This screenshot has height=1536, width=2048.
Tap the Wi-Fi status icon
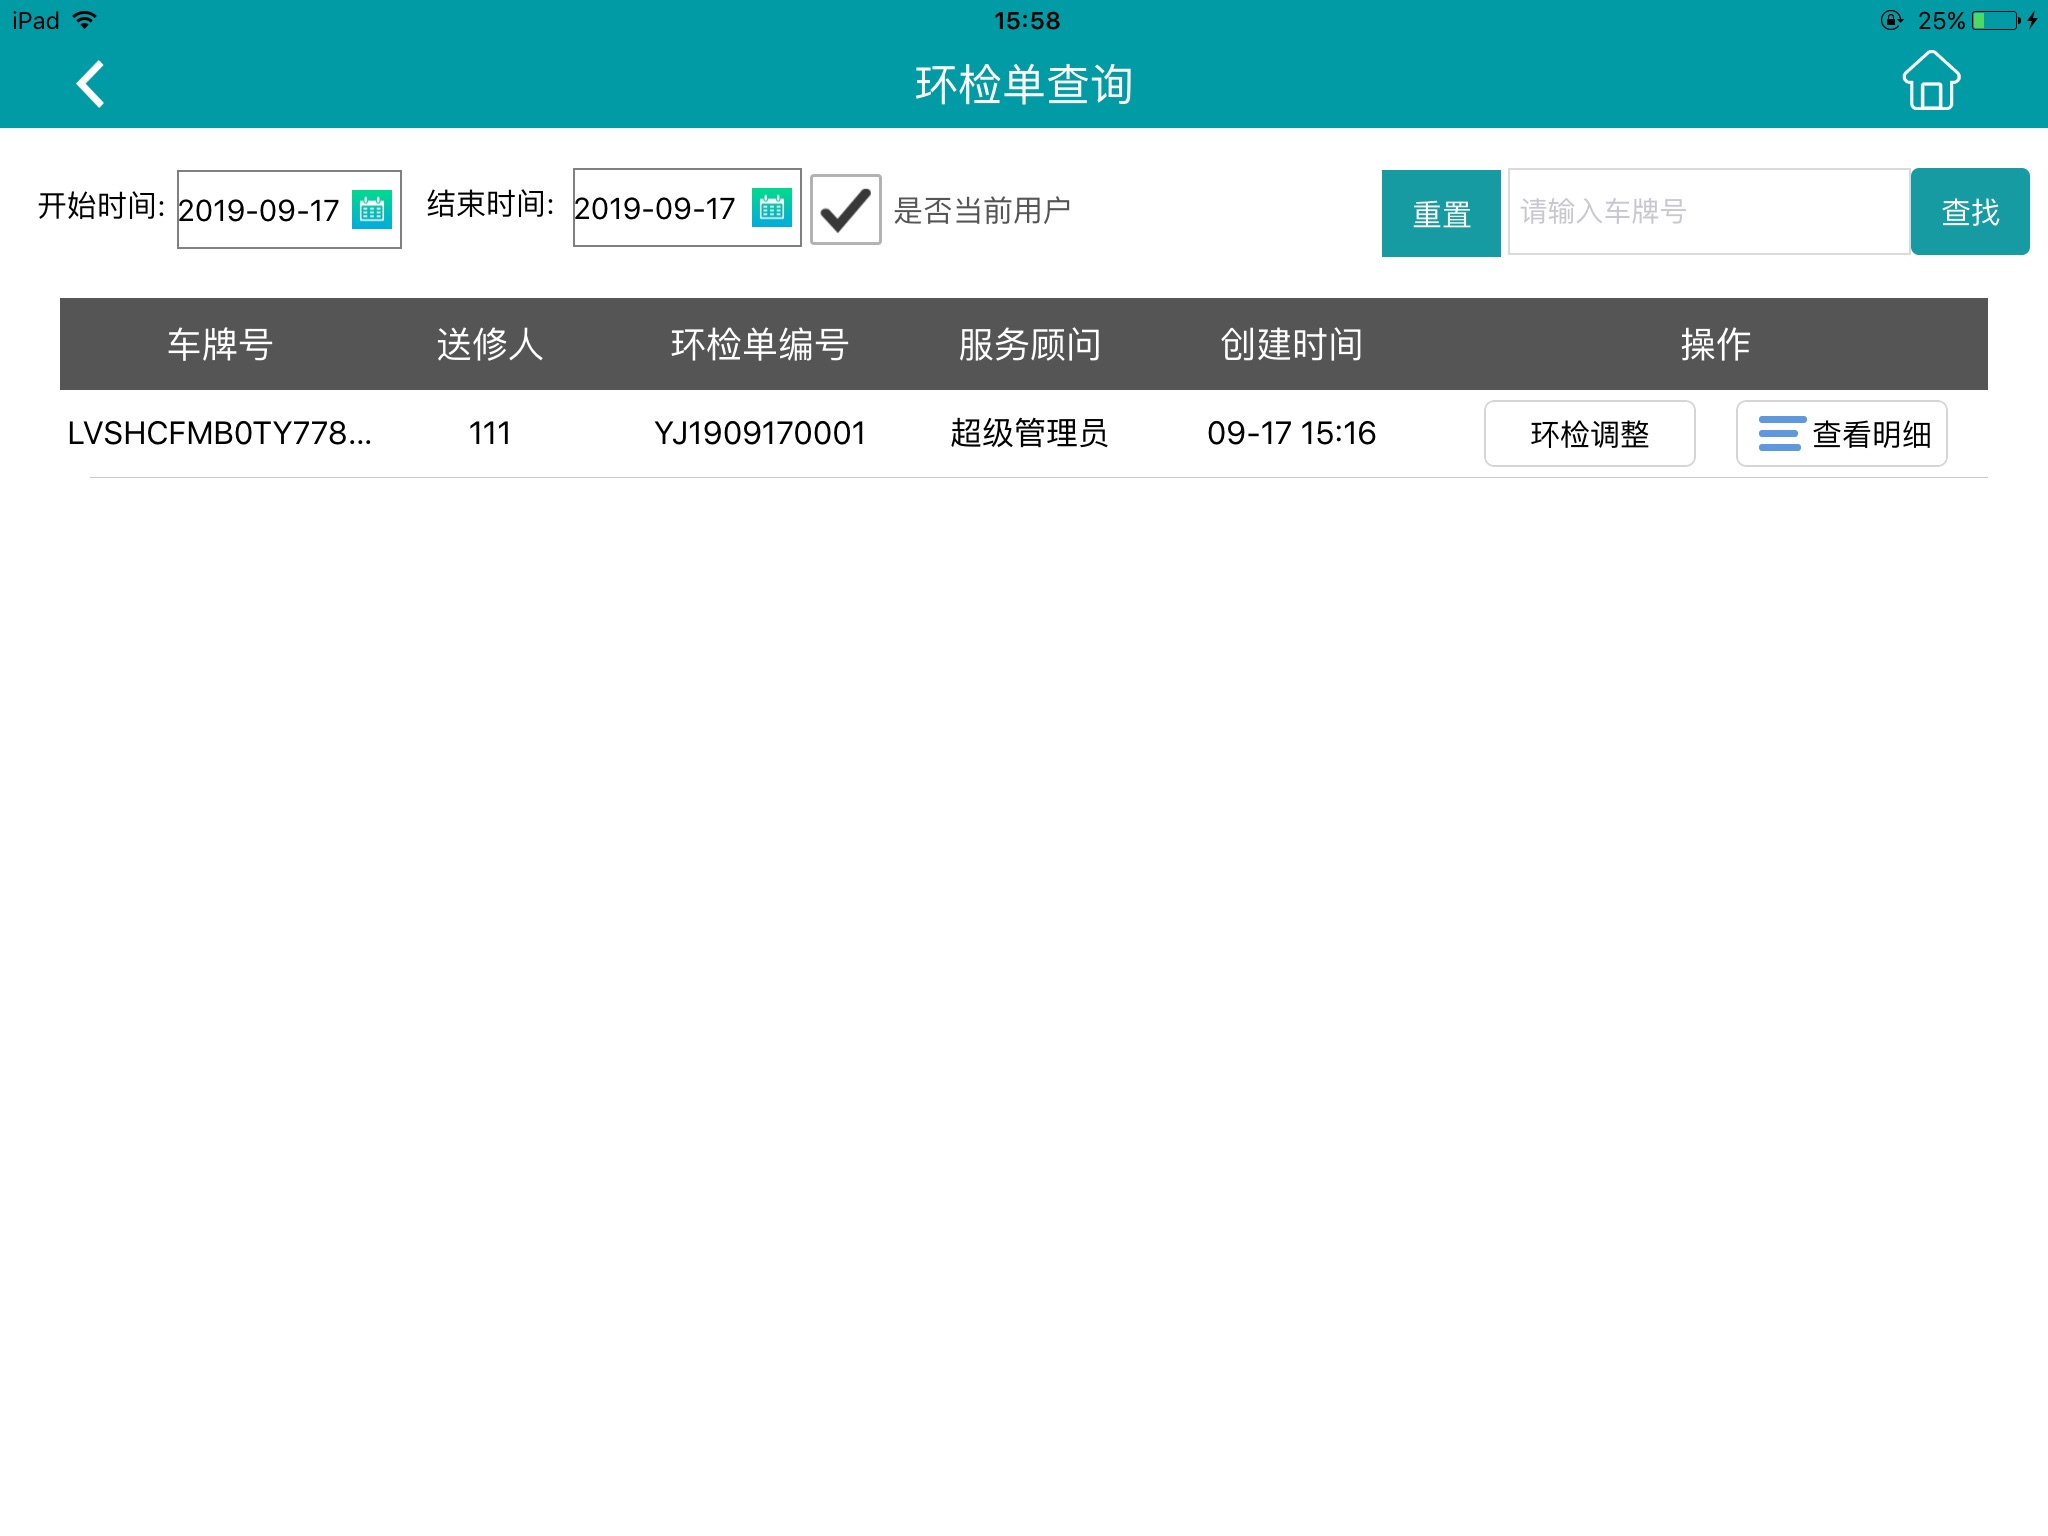pyautogui.click(x=86, y=20)
